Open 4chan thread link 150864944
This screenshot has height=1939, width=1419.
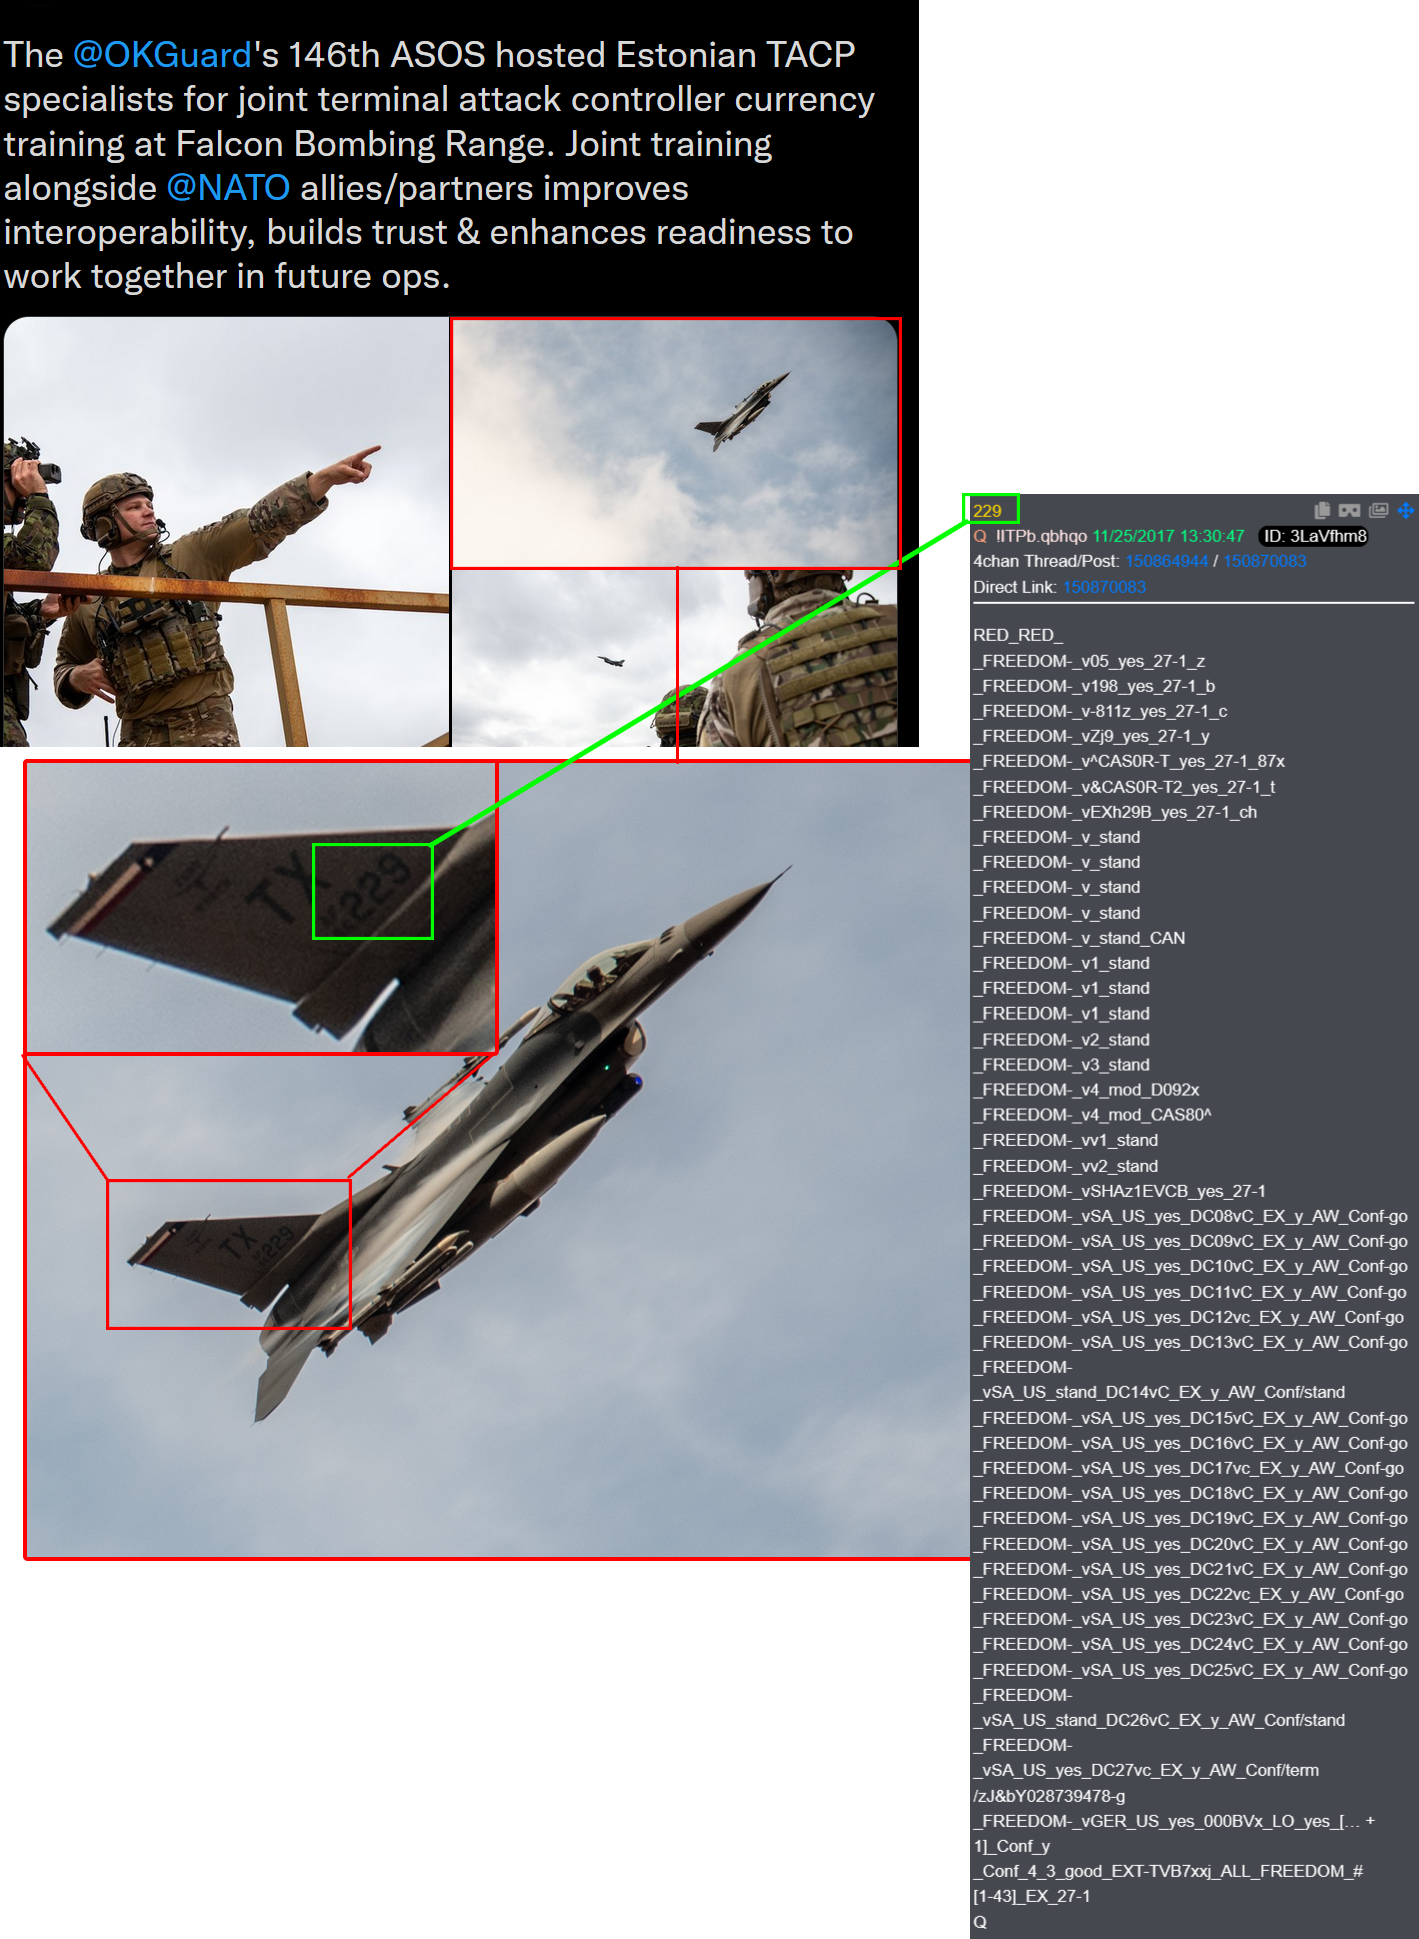[1166, 561]
